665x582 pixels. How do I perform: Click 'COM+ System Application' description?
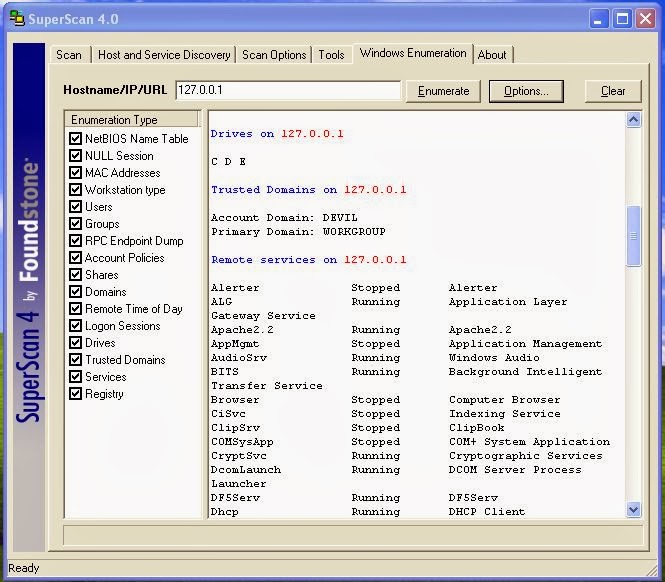[529, 442]
